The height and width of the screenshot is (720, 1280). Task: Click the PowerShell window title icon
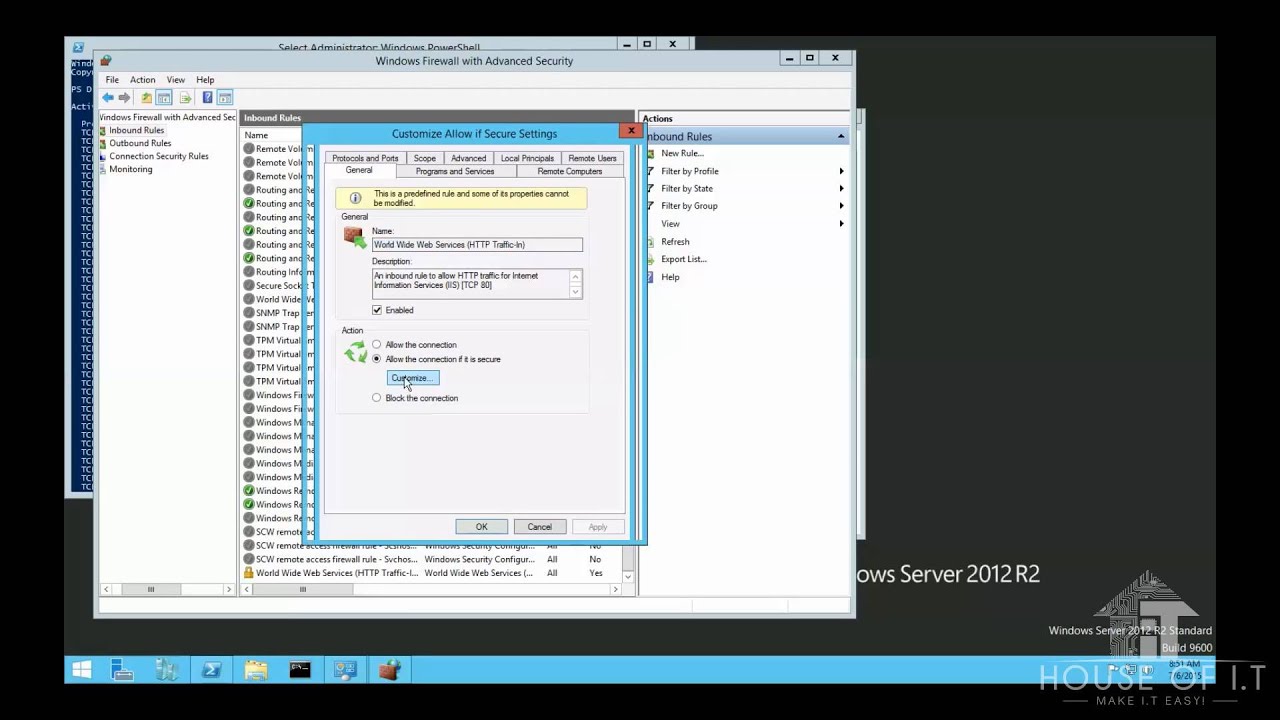78,47
